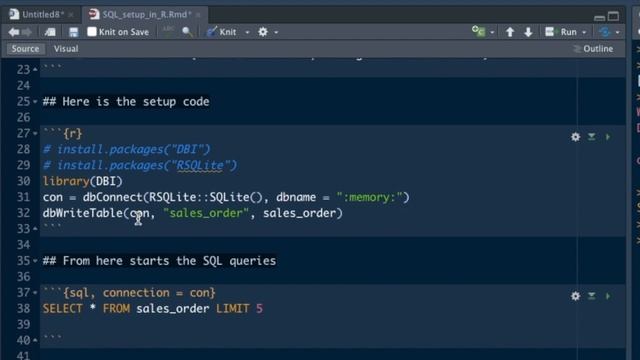This screenshot has height=360, width=640.
Task: Close the SQL_setup_in_R.Rmd tab
Action: click(198, 15)
